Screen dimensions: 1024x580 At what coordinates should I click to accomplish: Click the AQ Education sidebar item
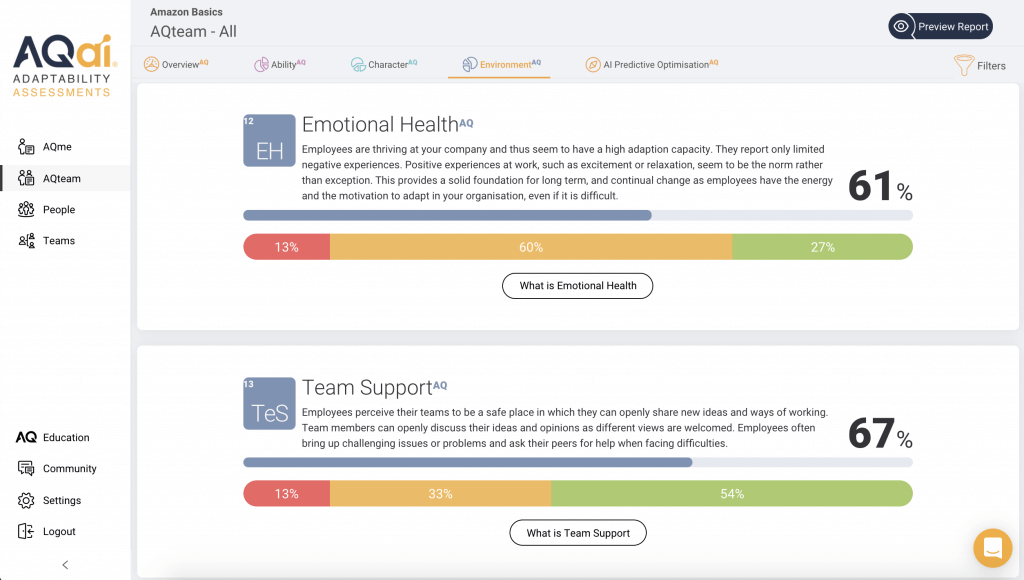pyautogui.click(x=54, y=438)
